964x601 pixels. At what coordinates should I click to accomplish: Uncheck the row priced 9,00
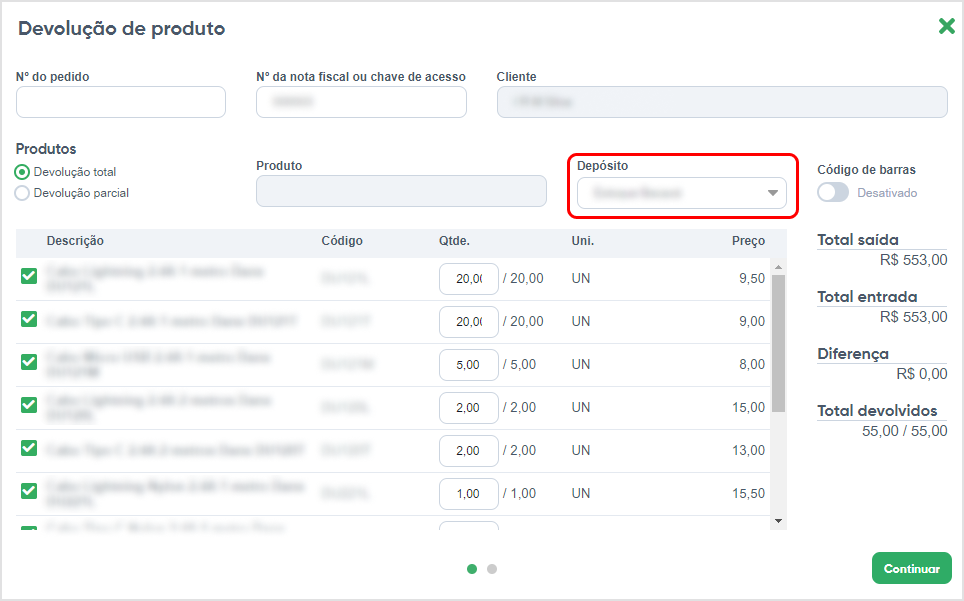pyautogui.click(x=29, y=319)
